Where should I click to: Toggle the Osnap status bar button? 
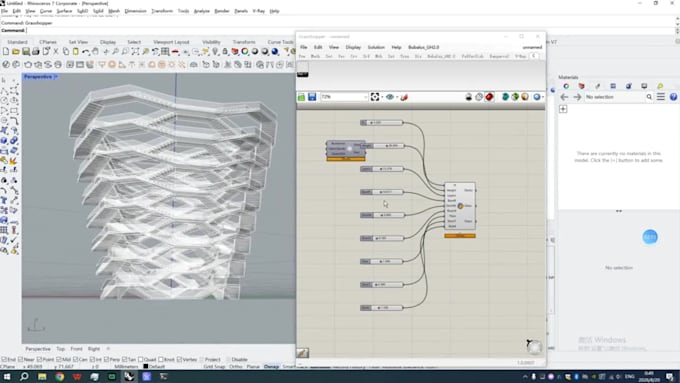(271, 367)
